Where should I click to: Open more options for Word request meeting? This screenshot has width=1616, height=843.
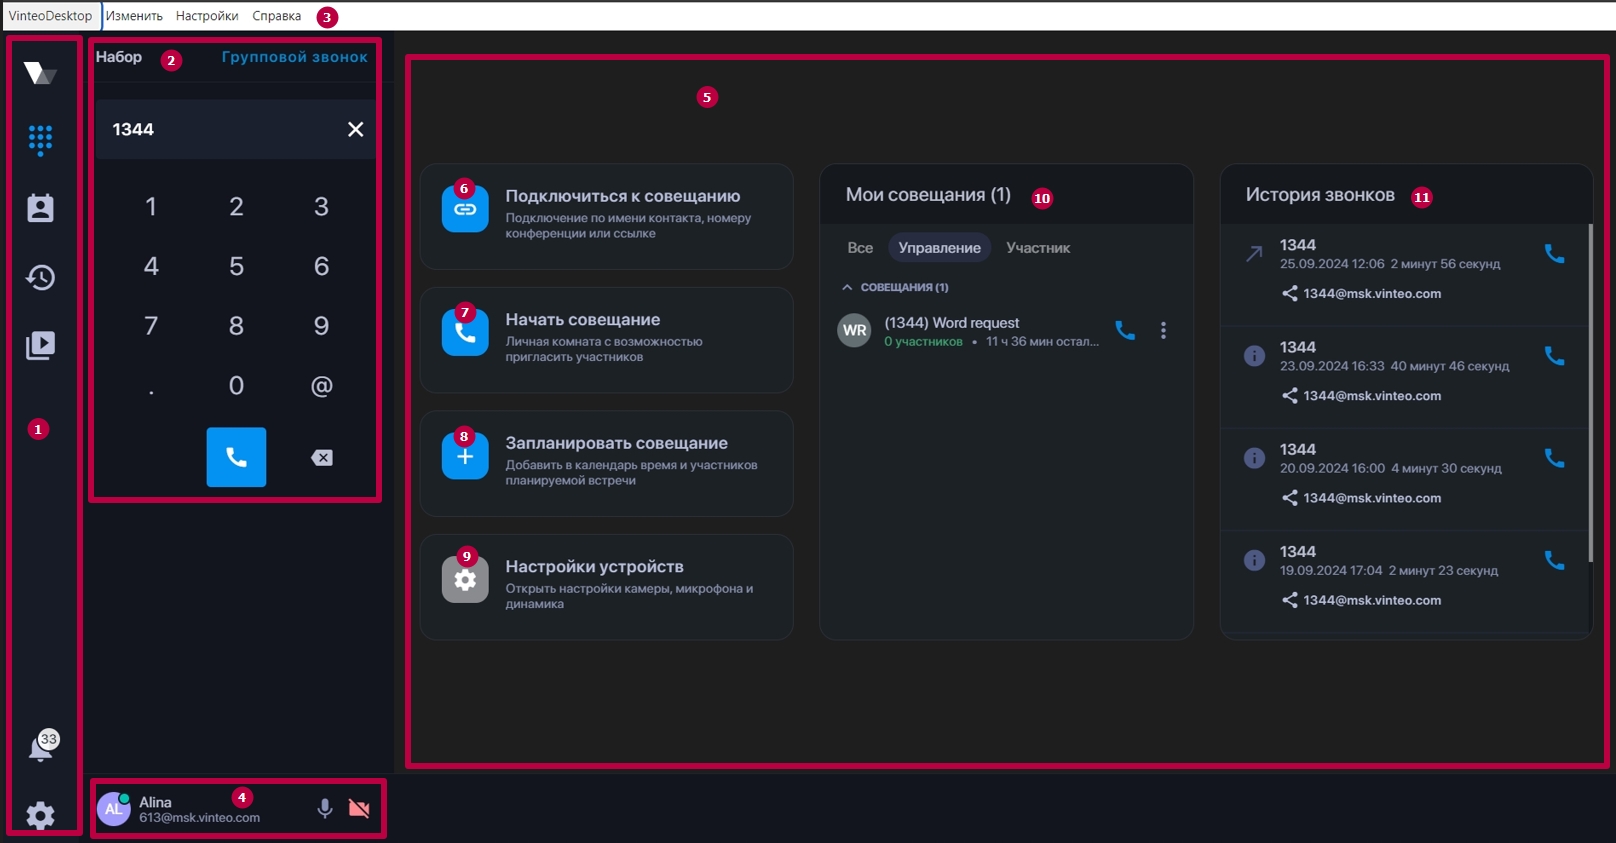coord(1163,330)
